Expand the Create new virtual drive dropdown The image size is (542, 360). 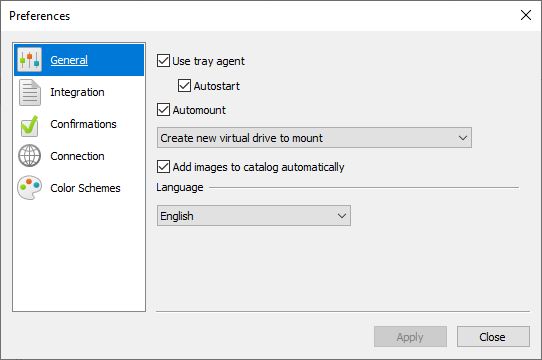pos(314,138)
